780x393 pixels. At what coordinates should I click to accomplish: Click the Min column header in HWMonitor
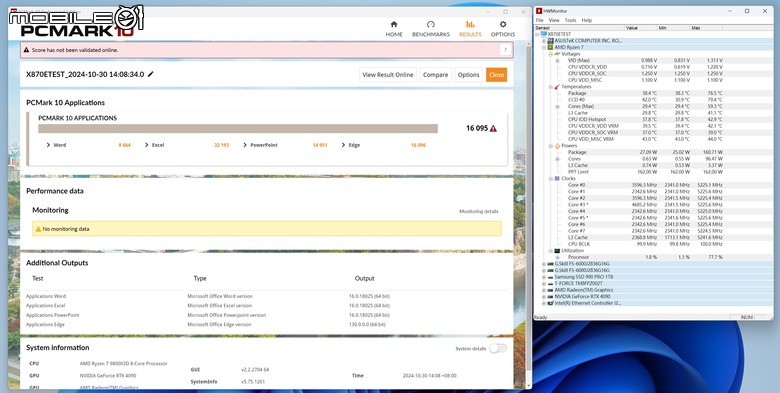(x=674, y=28)
